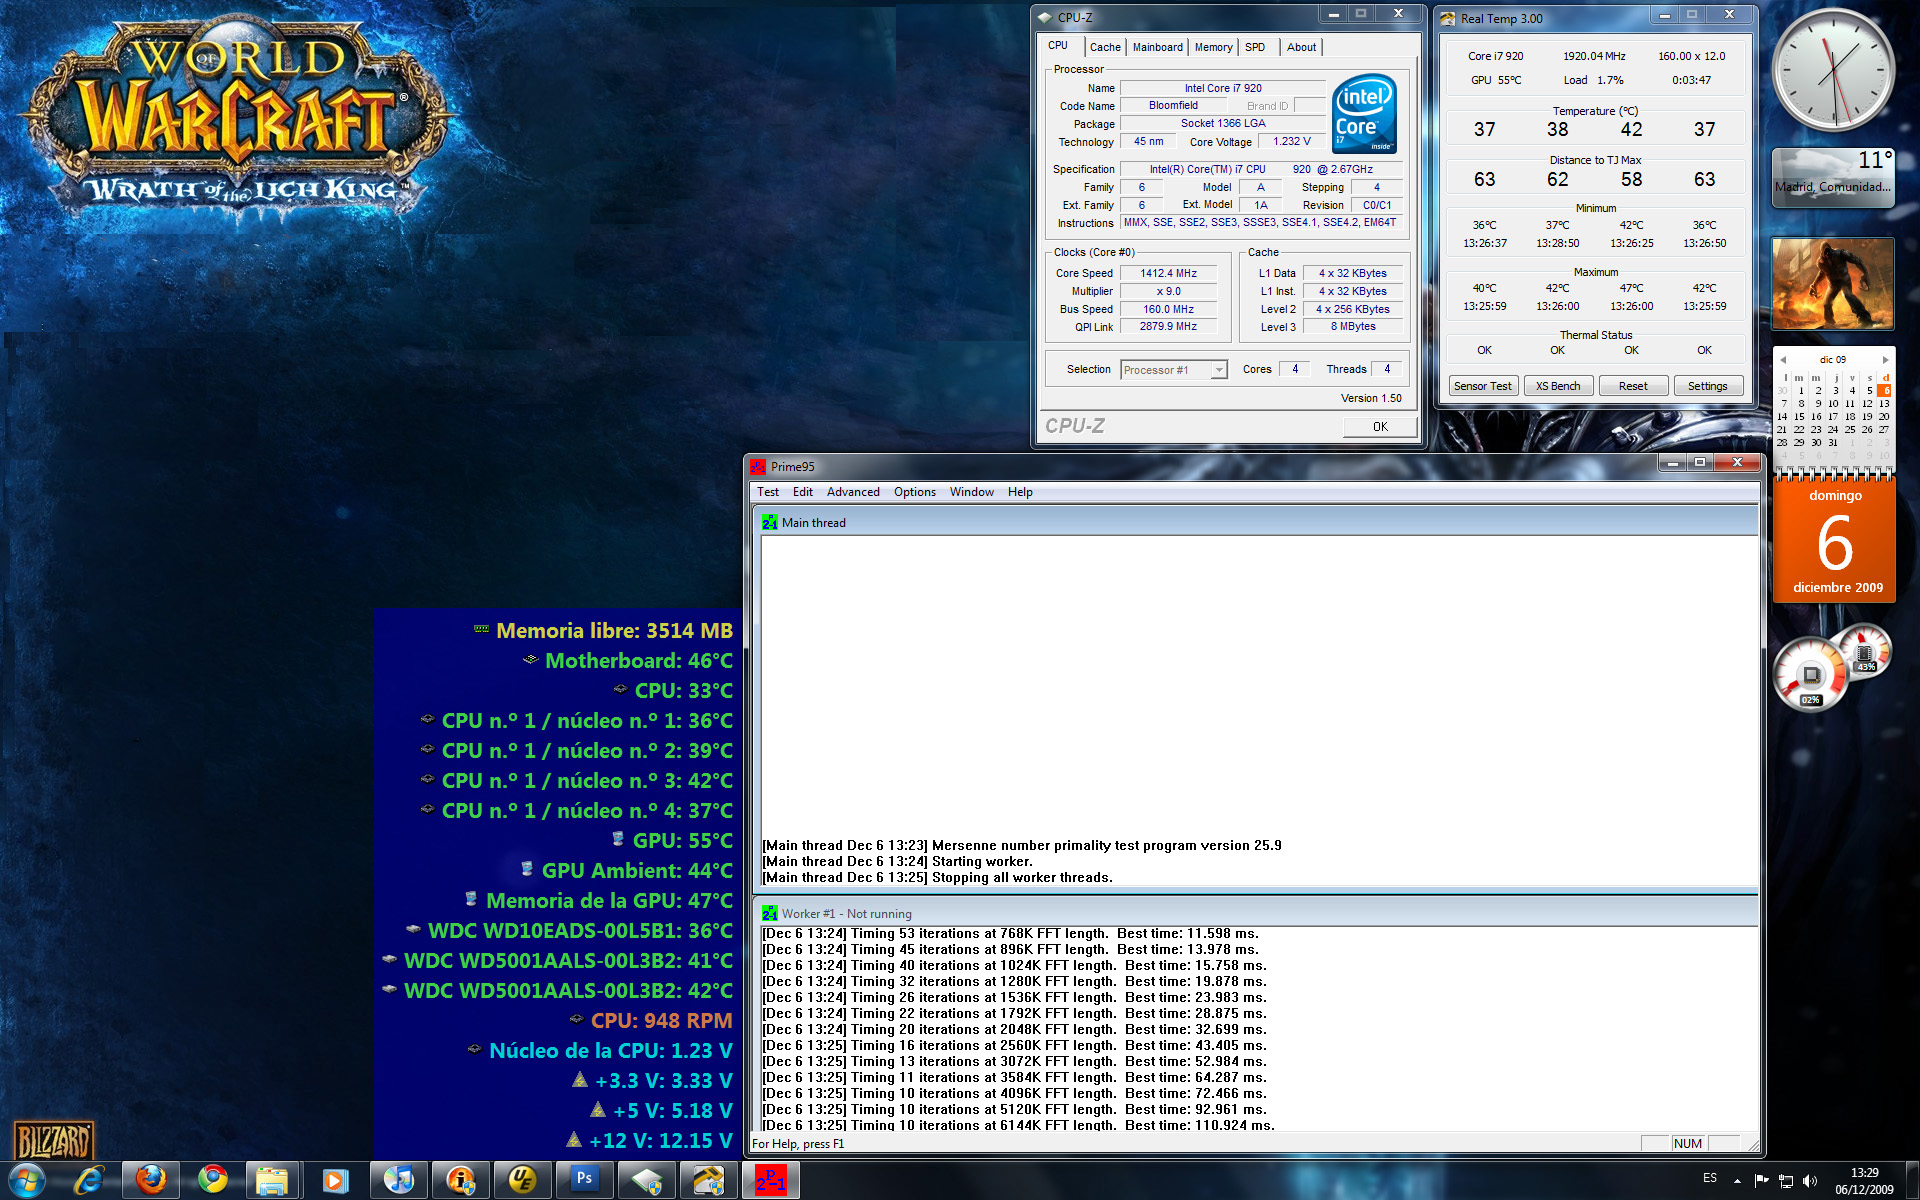
Task: Click the Reset button in Real Temp
Action: 1633,386
